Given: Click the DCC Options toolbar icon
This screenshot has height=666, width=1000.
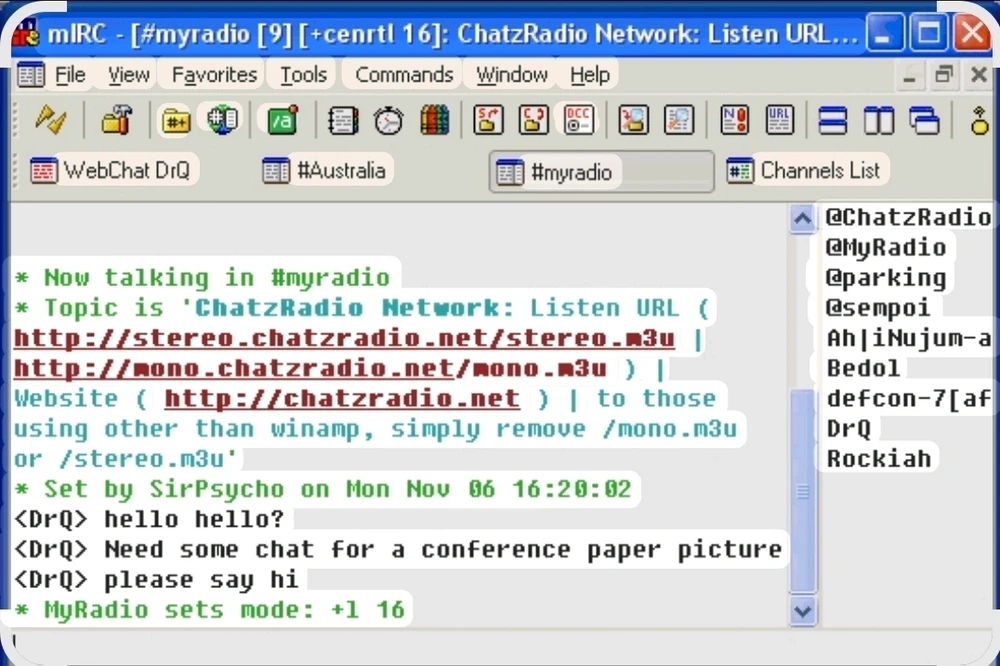Looking at the screenshot, I should pos(579,120).
